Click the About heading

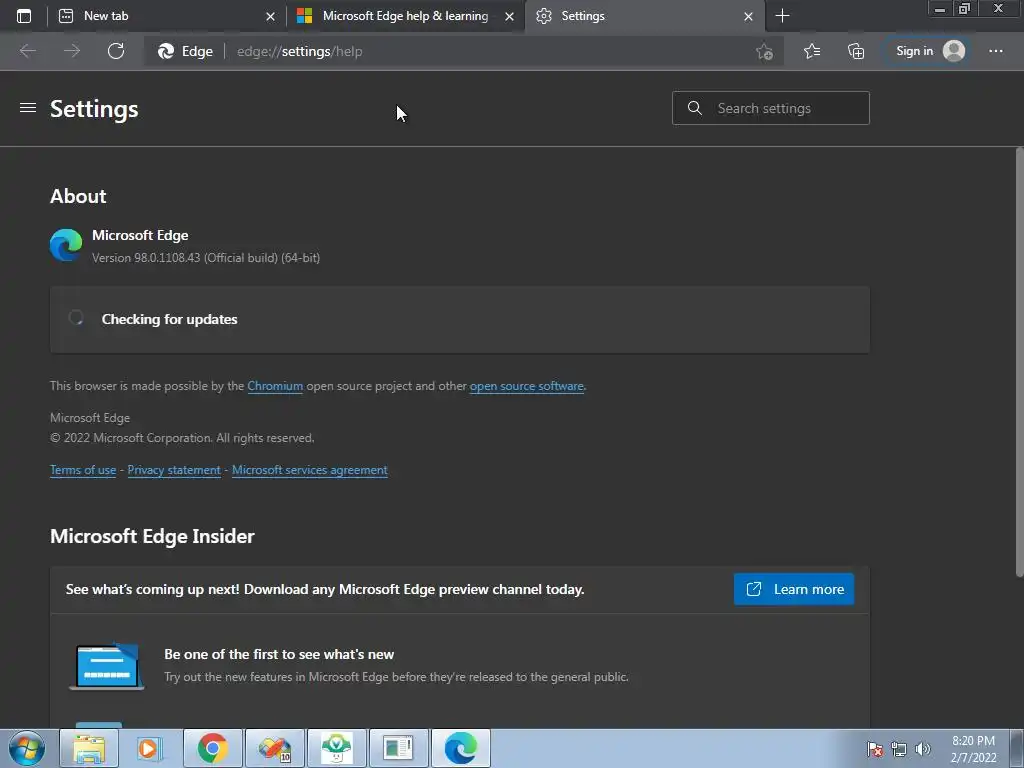[78, 196]
